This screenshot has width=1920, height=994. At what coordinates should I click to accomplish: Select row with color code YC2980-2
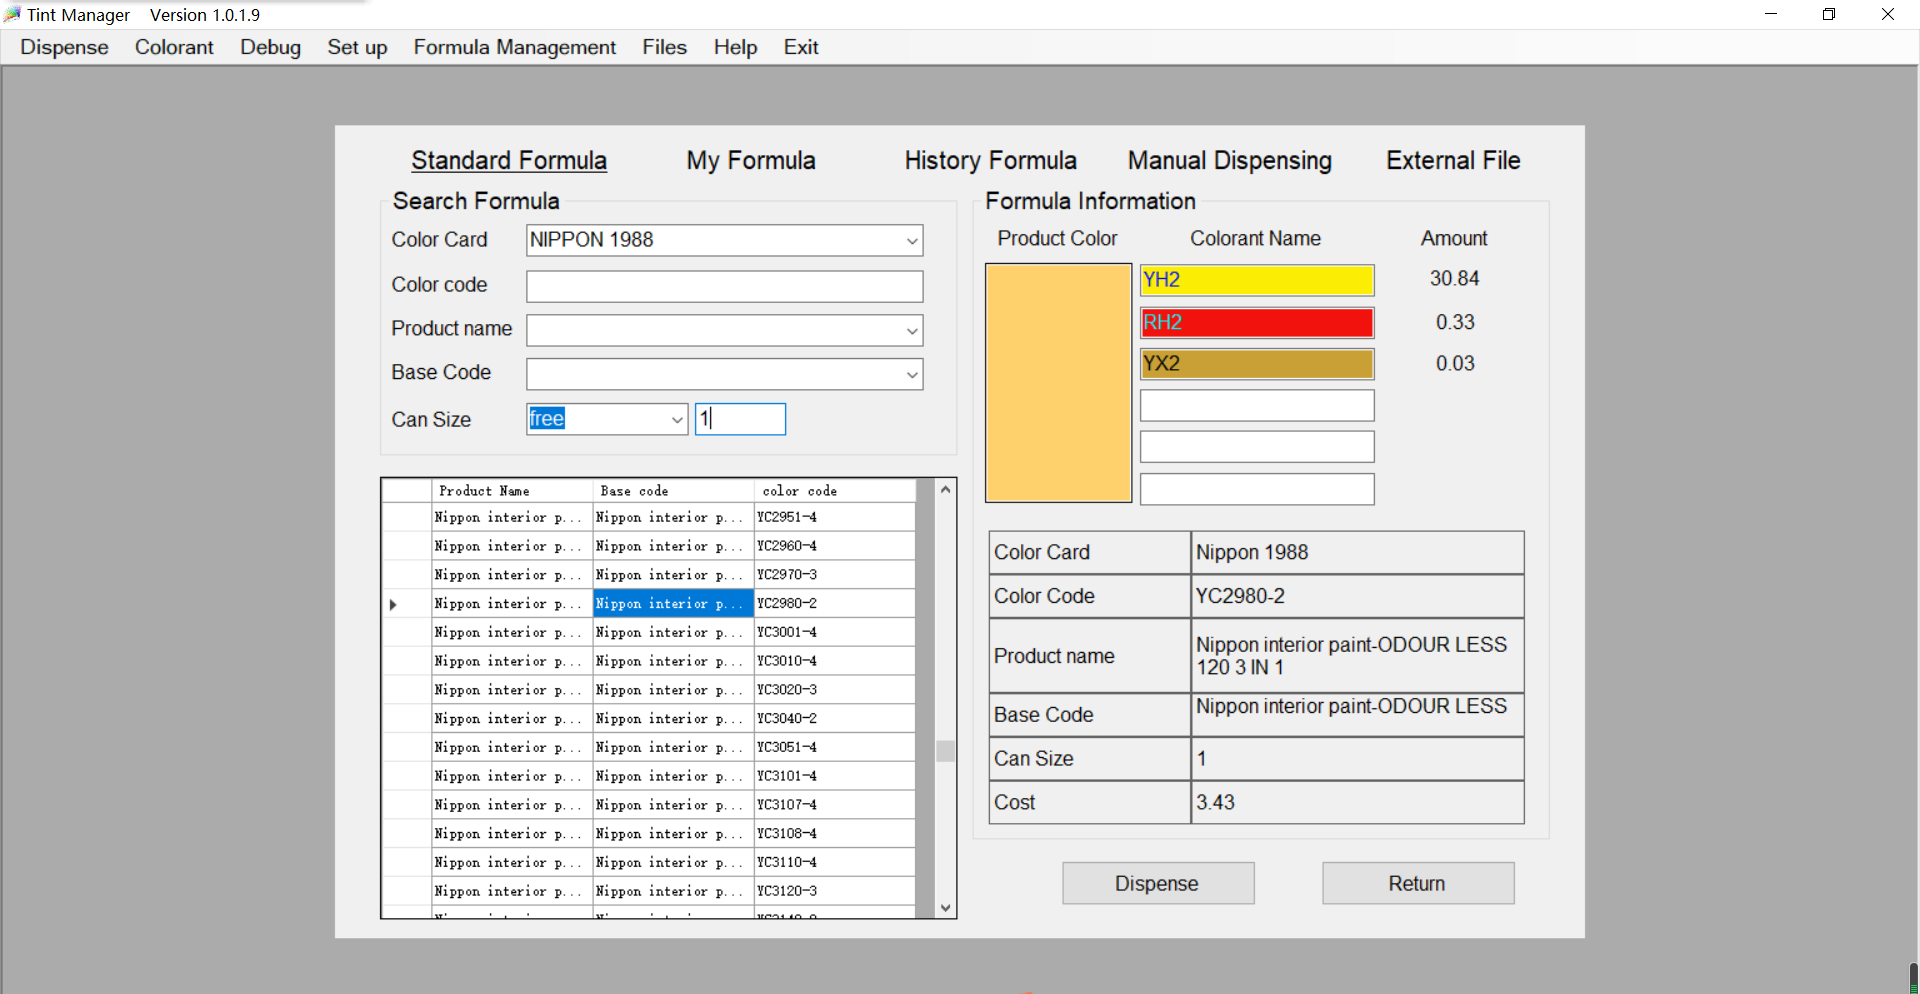648,604
